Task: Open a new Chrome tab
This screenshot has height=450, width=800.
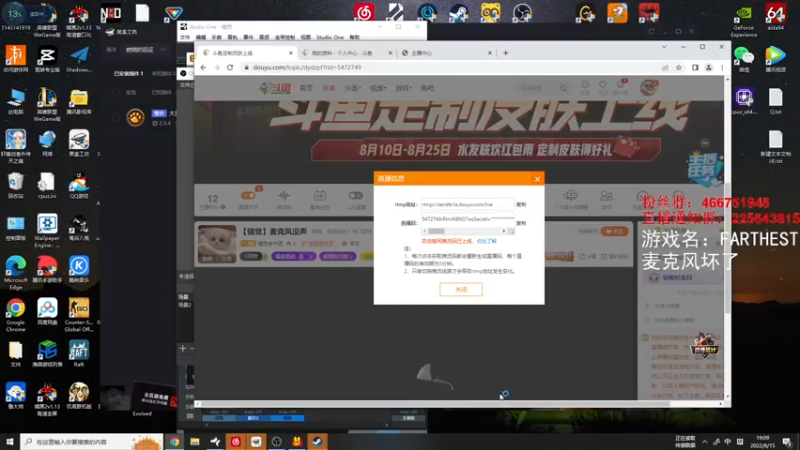Action: click(x=506, y=53)
